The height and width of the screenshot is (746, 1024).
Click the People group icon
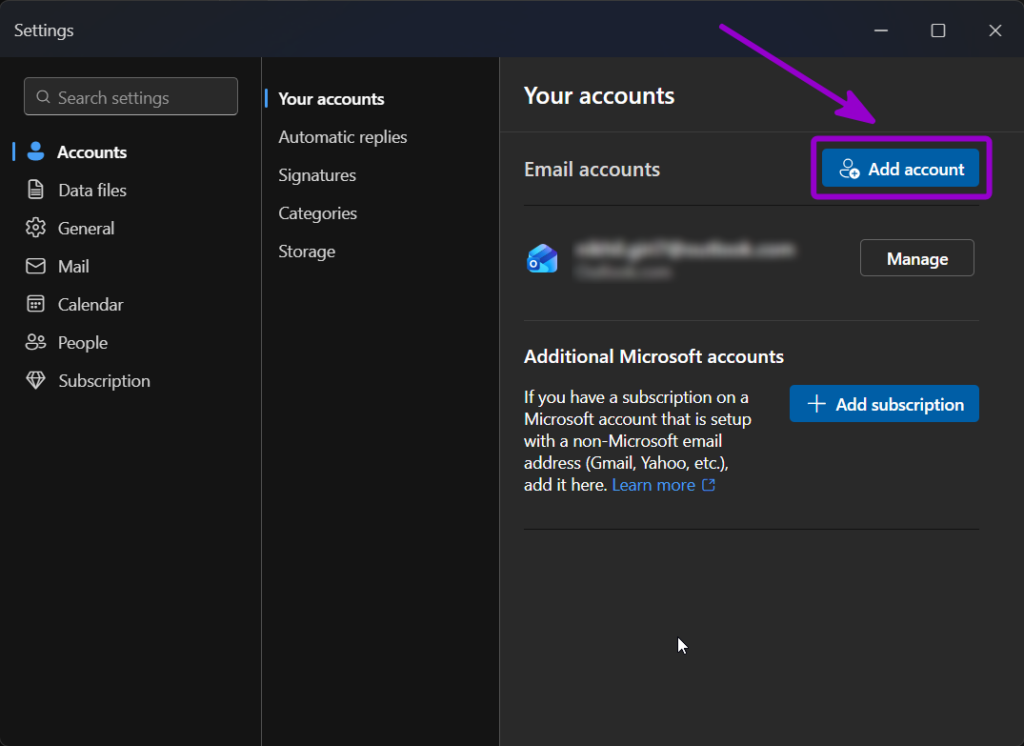tap(35, 342)
